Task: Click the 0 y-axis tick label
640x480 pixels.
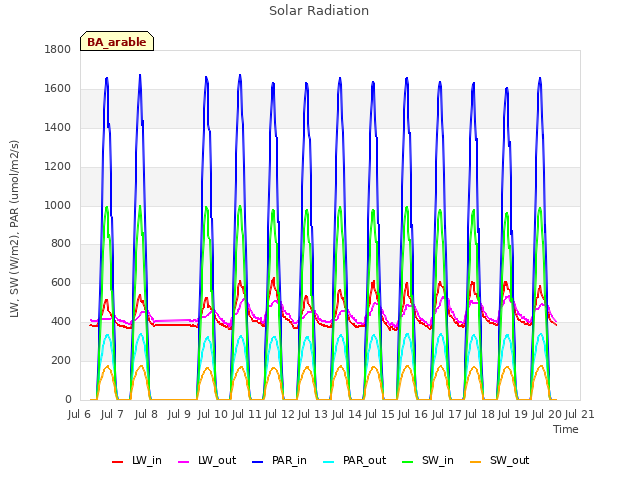Action: [68, 400]
